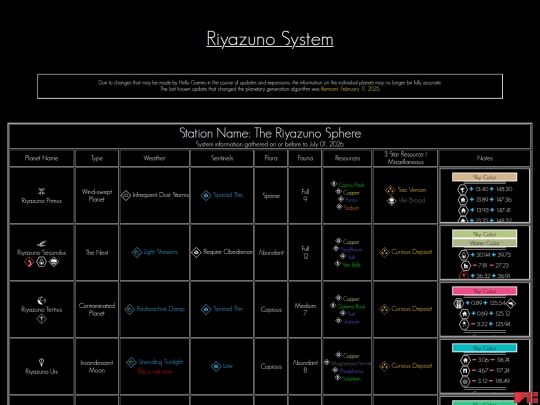Screen dimensions: 540x405
Task: Click the planet glyph above Riyazuno Tertius
Action: [42, 300]
